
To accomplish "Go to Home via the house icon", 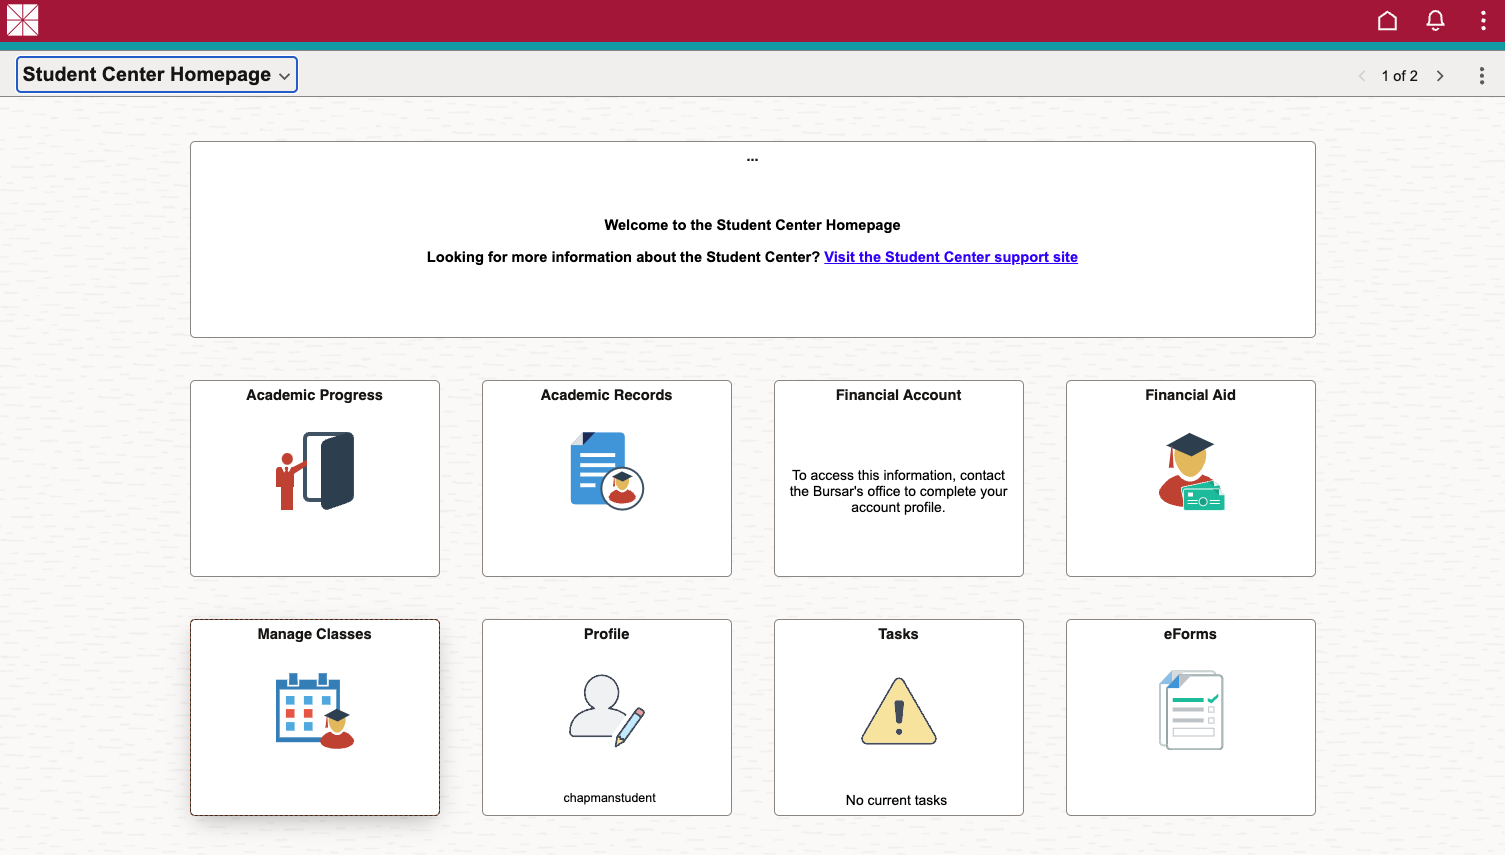I will pyautogui.click(x=1387, y=20).
